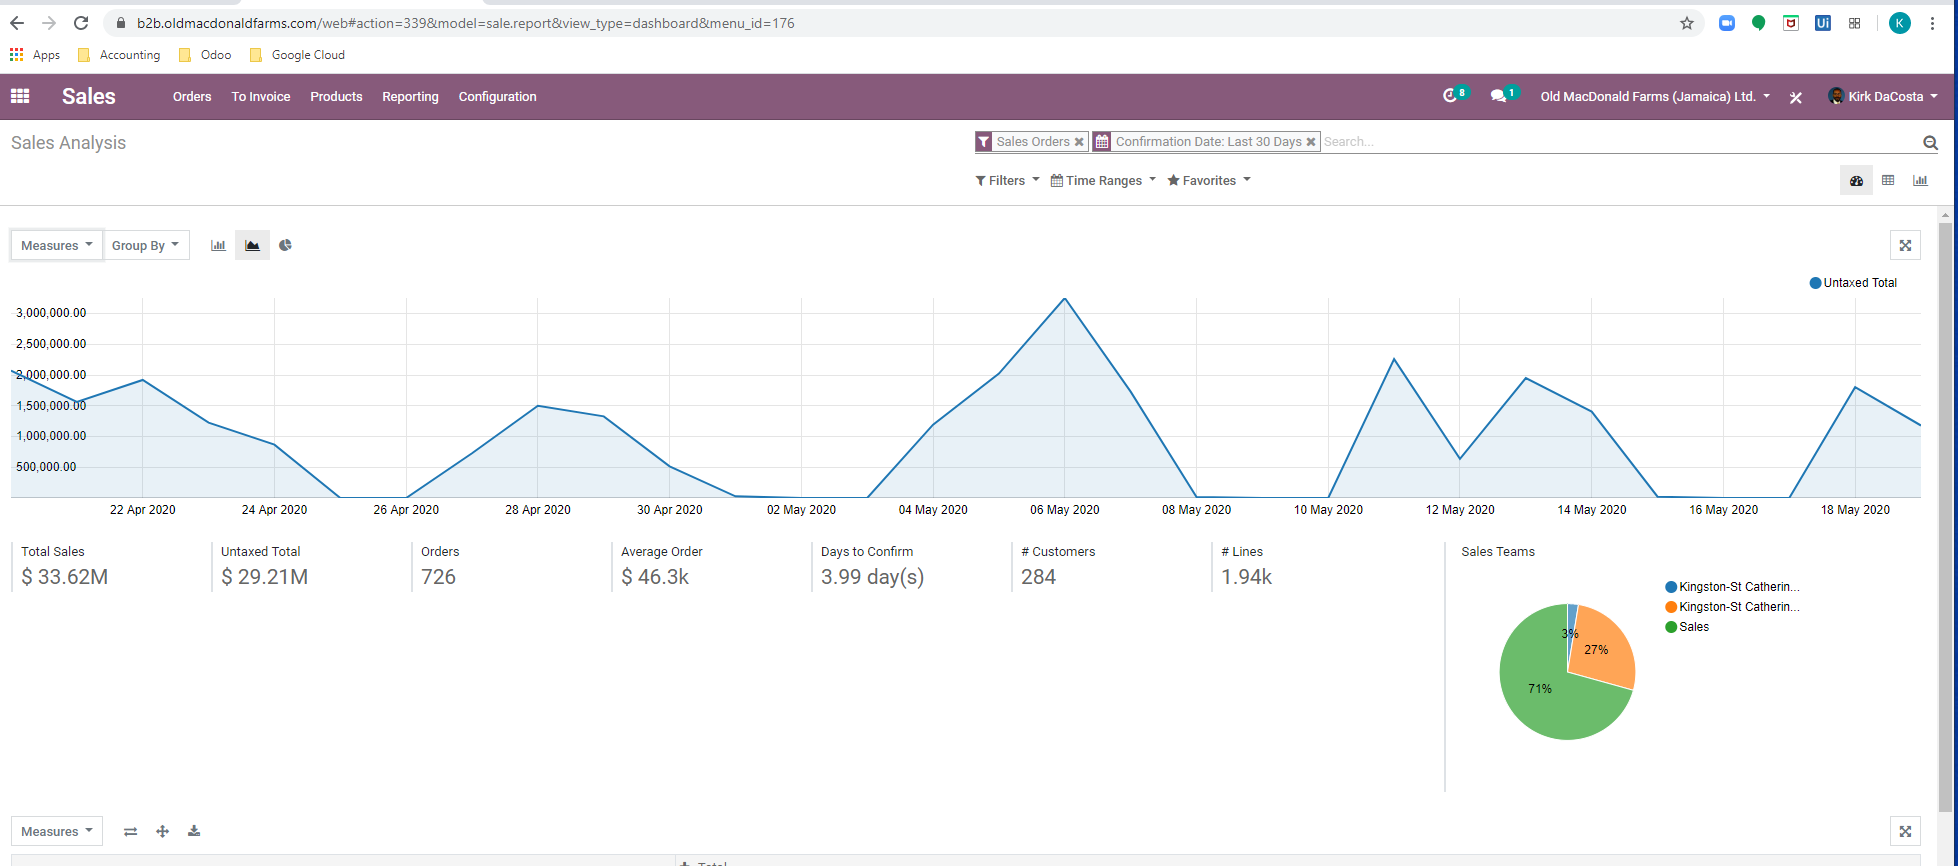The image size is (1958, 866).
Task: Expand the Group By dropdown
Action: point(145,245)
